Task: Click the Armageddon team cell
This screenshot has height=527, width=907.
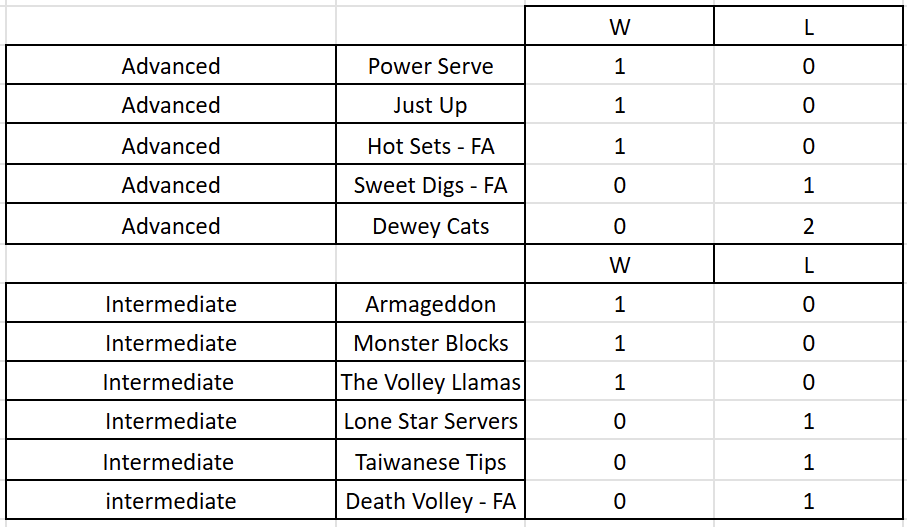Action: click(430, 304)
